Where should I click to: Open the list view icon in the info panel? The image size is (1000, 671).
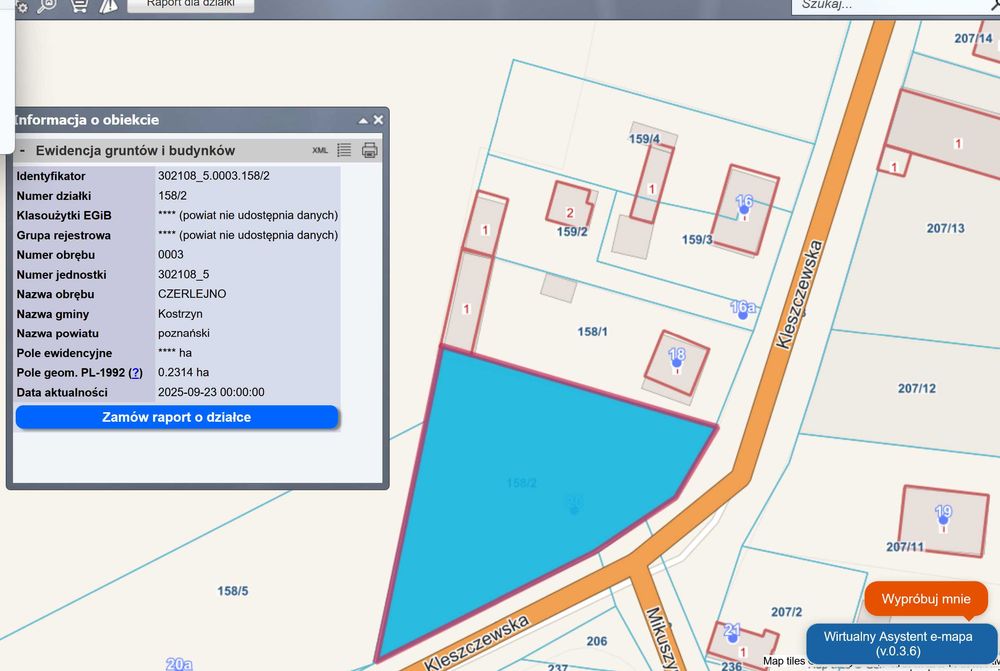pos(344,150)
